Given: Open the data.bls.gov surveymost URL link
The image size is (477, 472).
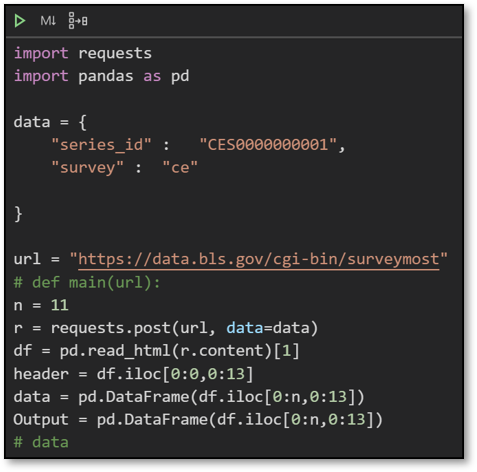Looking at the screenshot, I should click(259, 260).
